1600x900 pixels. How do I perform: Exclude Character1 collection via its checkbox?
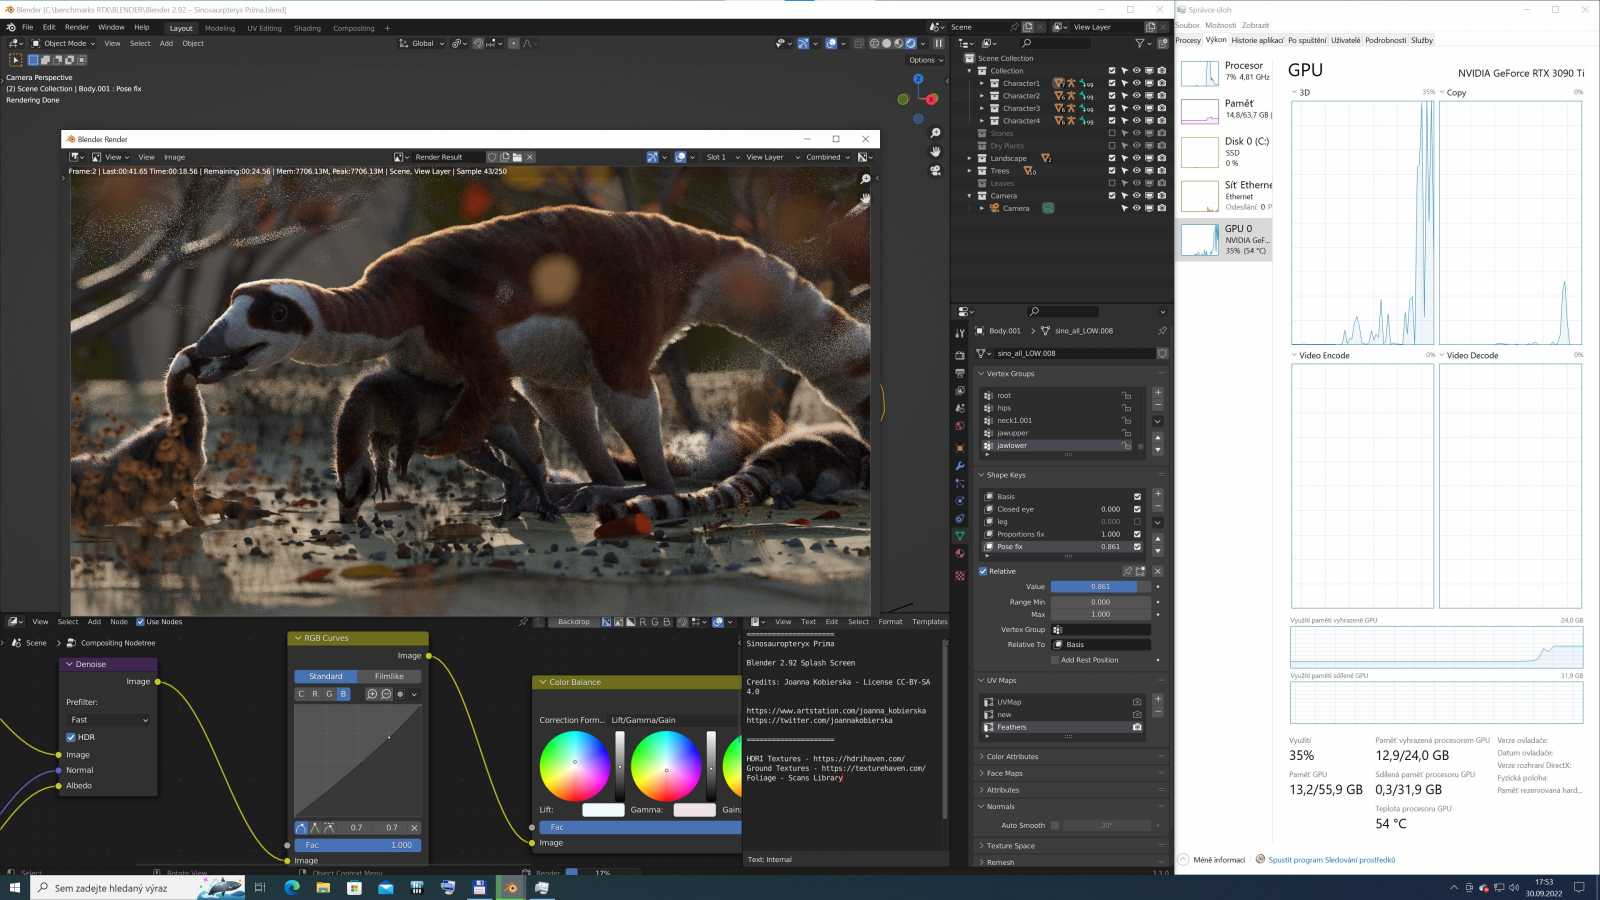[x=1111, y=83]
